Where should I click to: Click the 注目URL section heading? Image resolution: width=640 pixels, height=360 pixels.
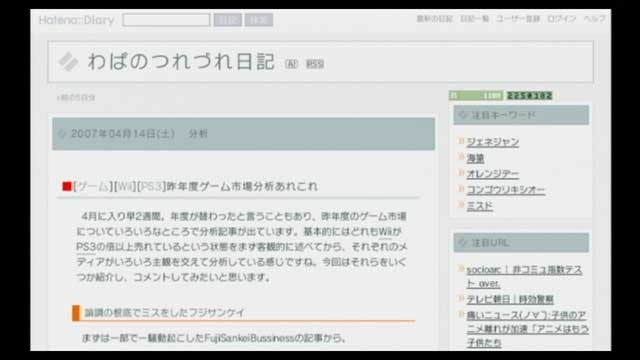click(x=490, y=243)
